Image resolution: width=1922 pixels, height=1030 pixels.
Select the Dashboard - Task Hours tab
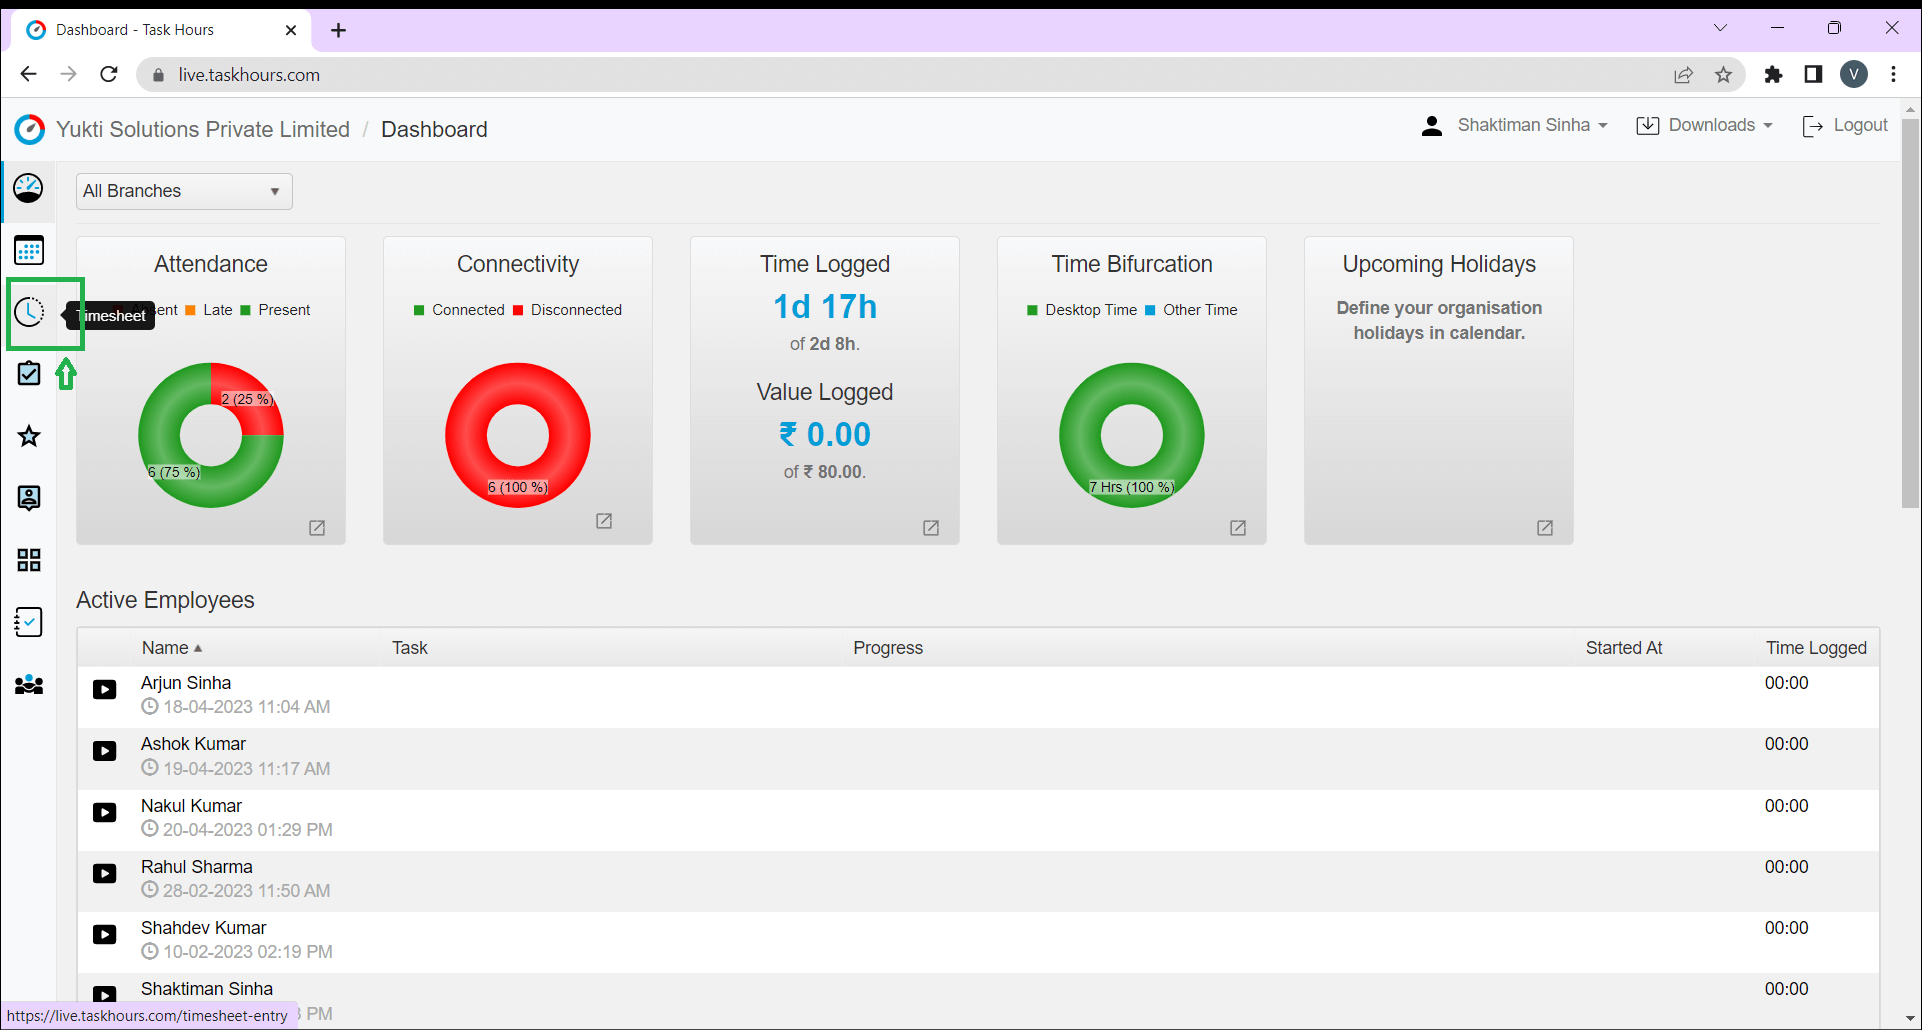[x=160, y=30]
